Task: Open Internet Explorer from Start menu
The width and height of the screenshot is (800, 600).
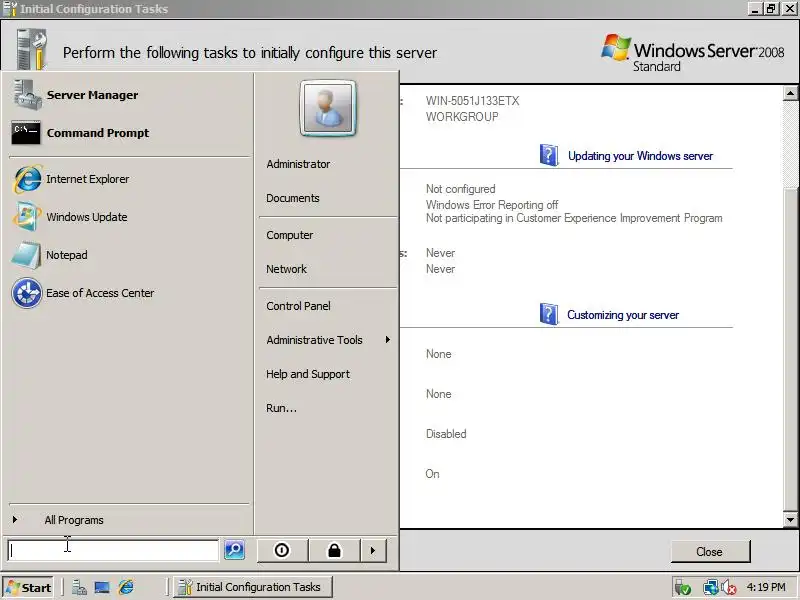Action: pyautogui.click(x=27, y=179)
